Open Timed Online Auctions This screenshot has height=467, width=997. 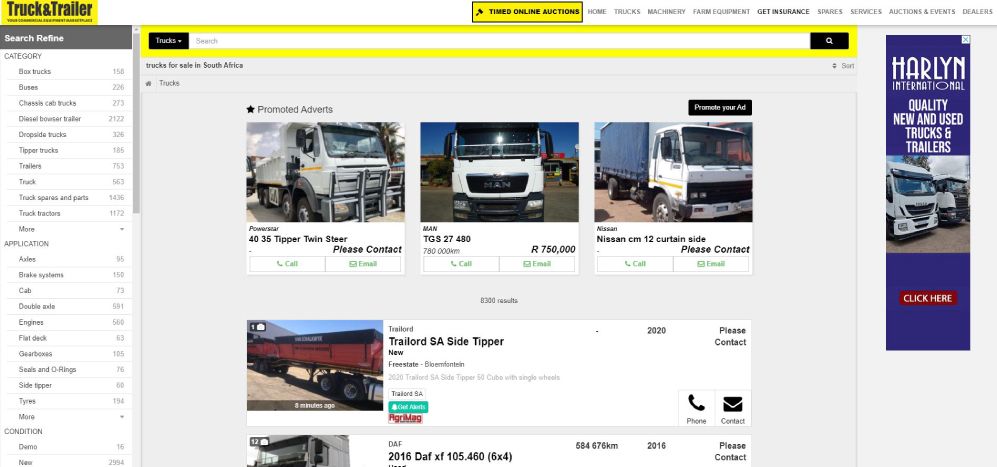[527, 11]
